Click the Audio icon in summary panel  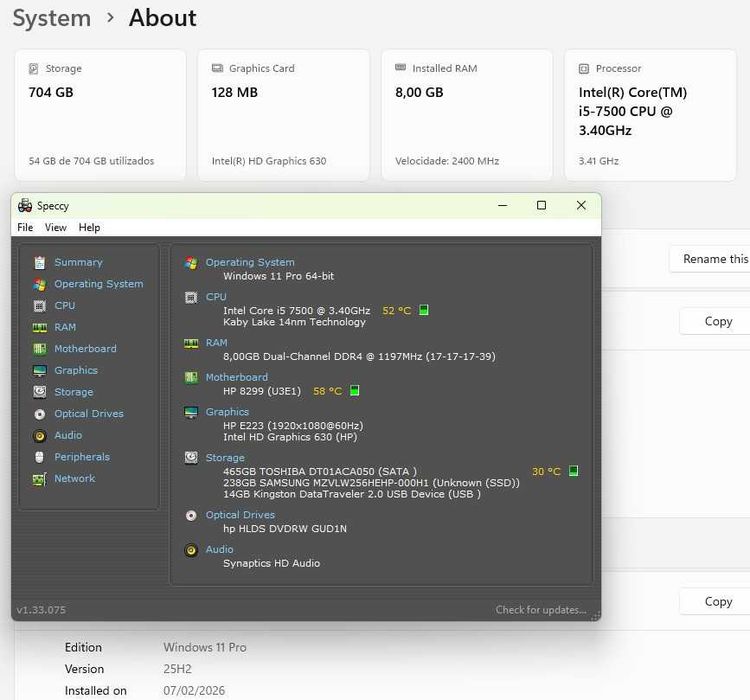coord(191,550)
